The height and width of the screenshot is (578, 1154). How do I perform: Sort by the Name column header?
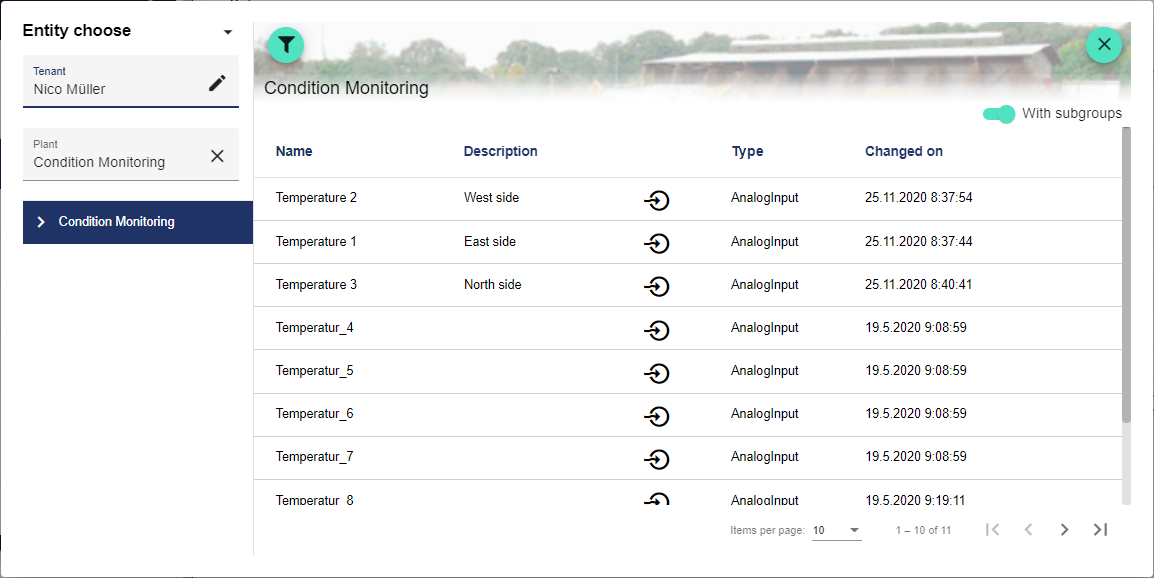point(294,152)
